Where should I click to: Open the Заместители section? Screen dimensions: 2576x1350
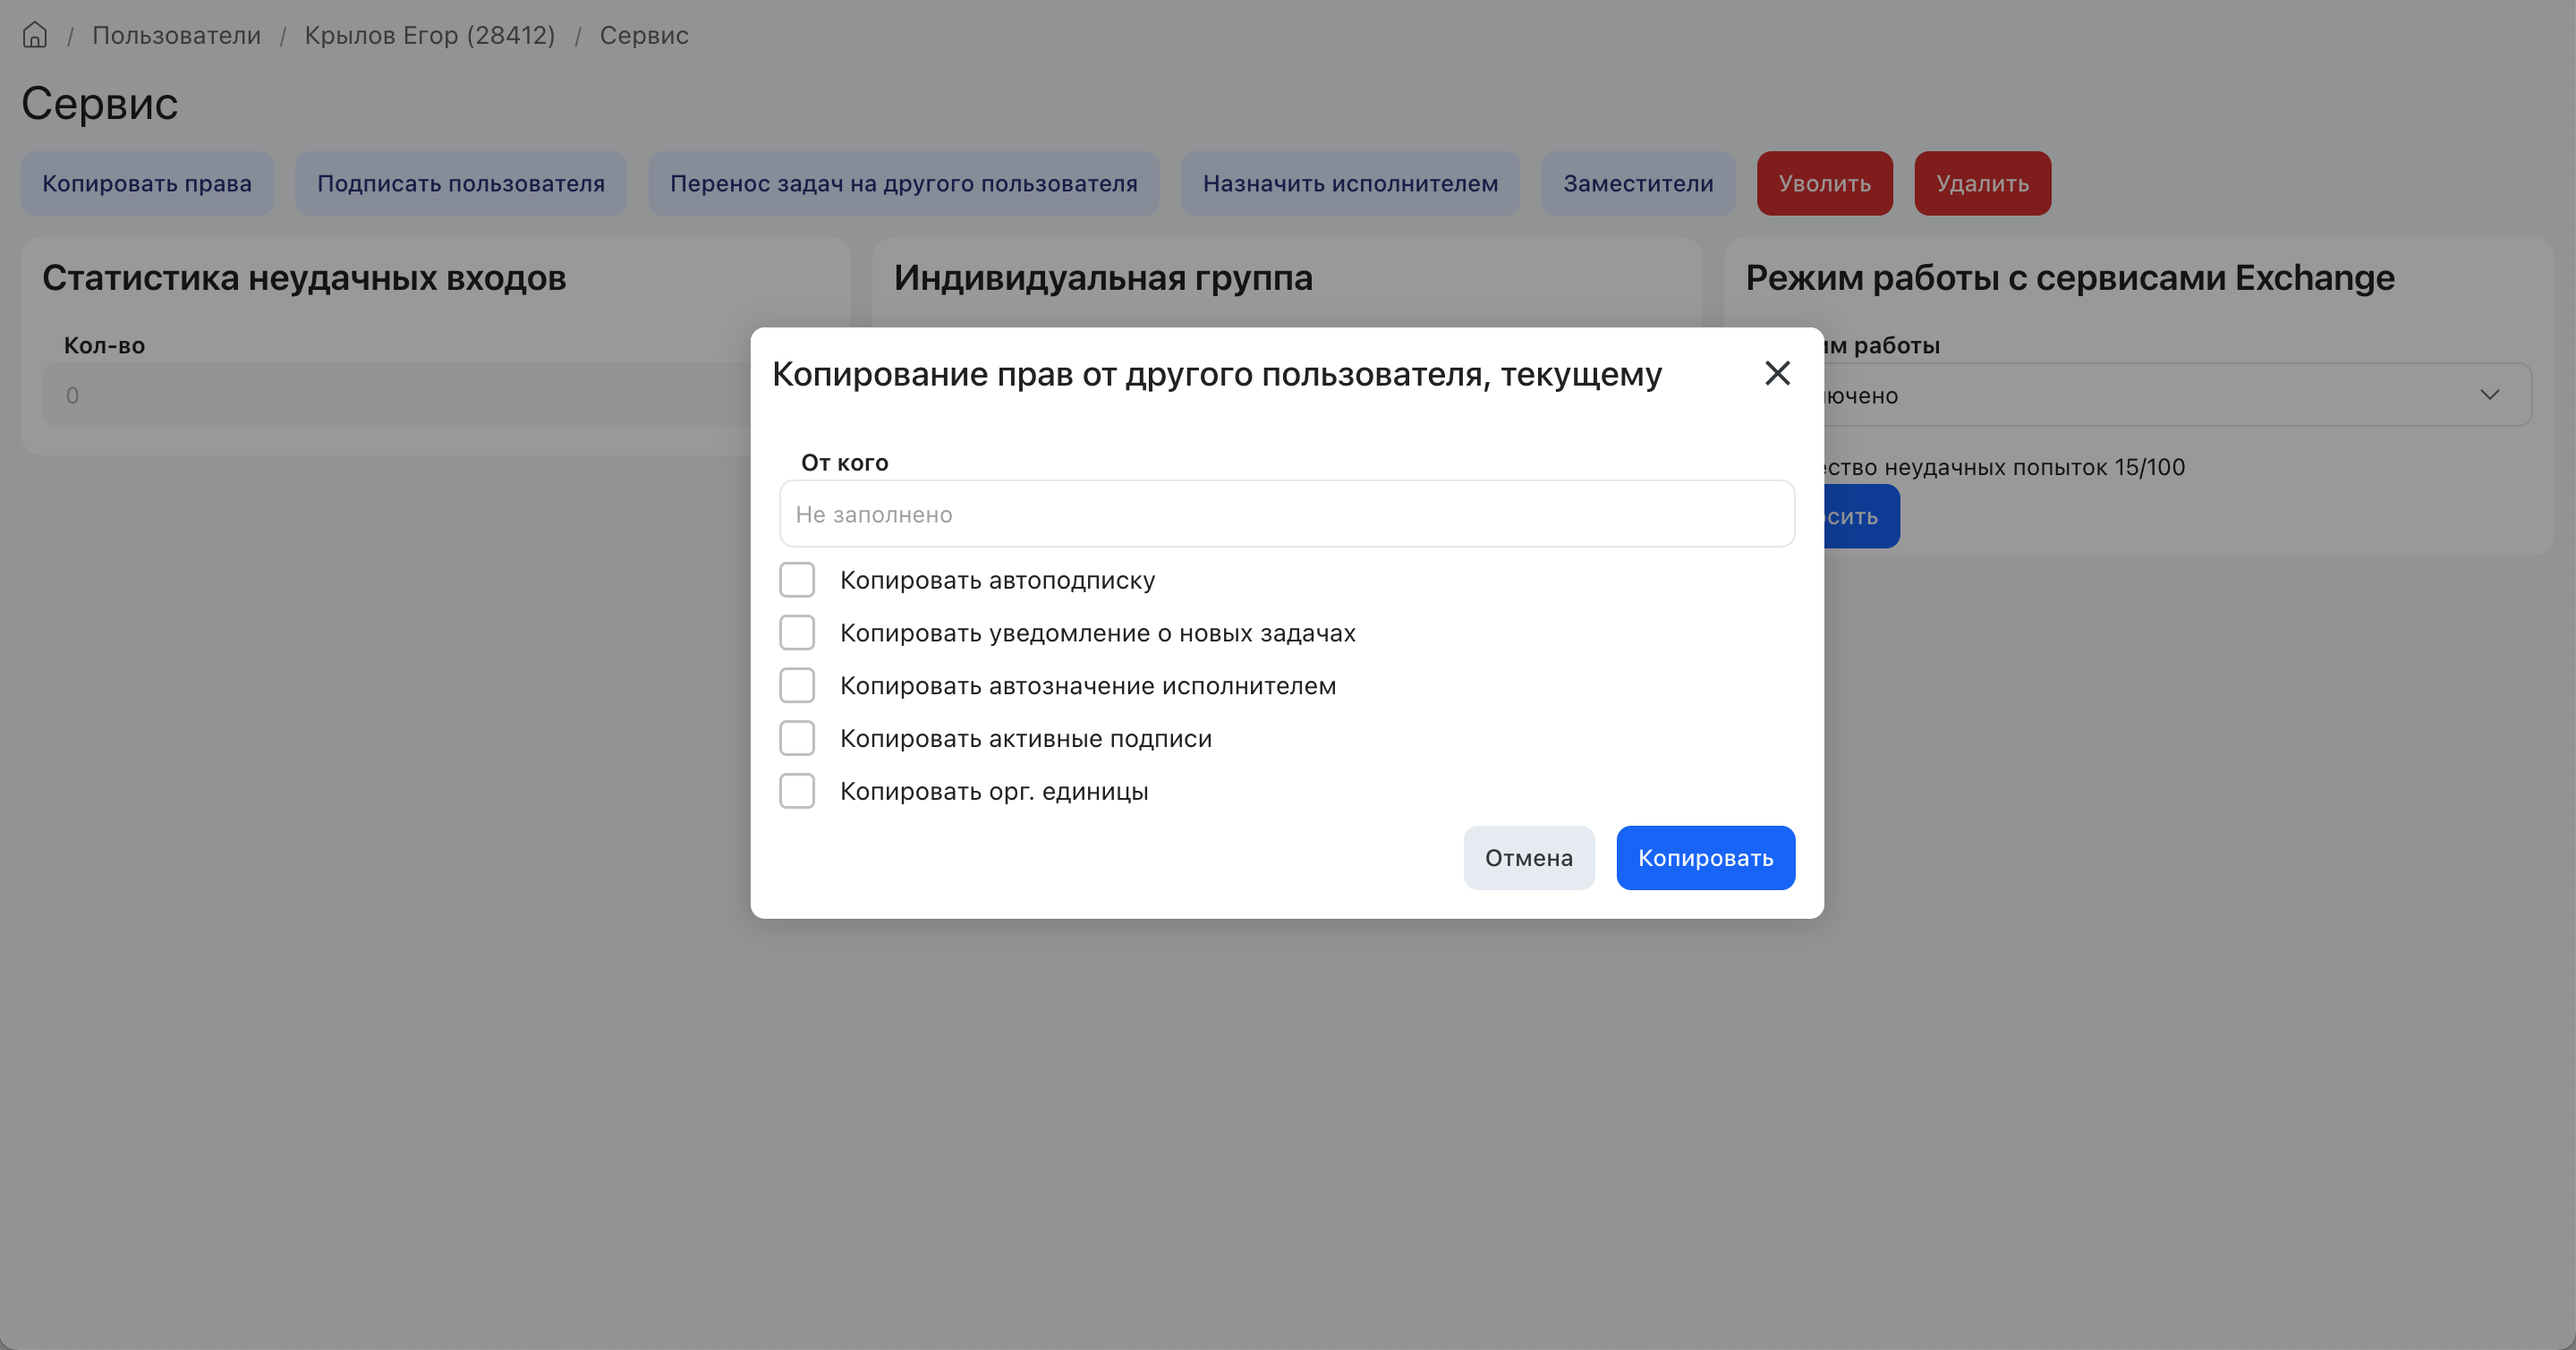pyautogui.click(x=1638, y=183)
